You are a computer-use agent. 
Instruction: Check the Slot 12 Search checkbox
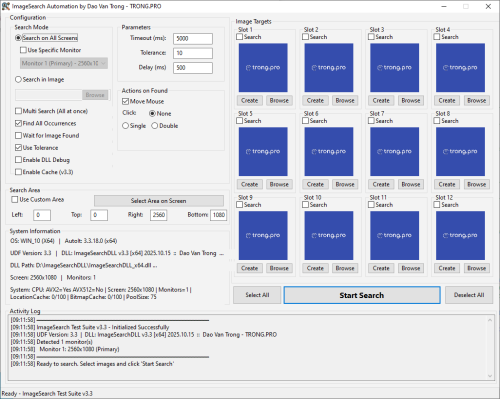[x=446, y=205]
